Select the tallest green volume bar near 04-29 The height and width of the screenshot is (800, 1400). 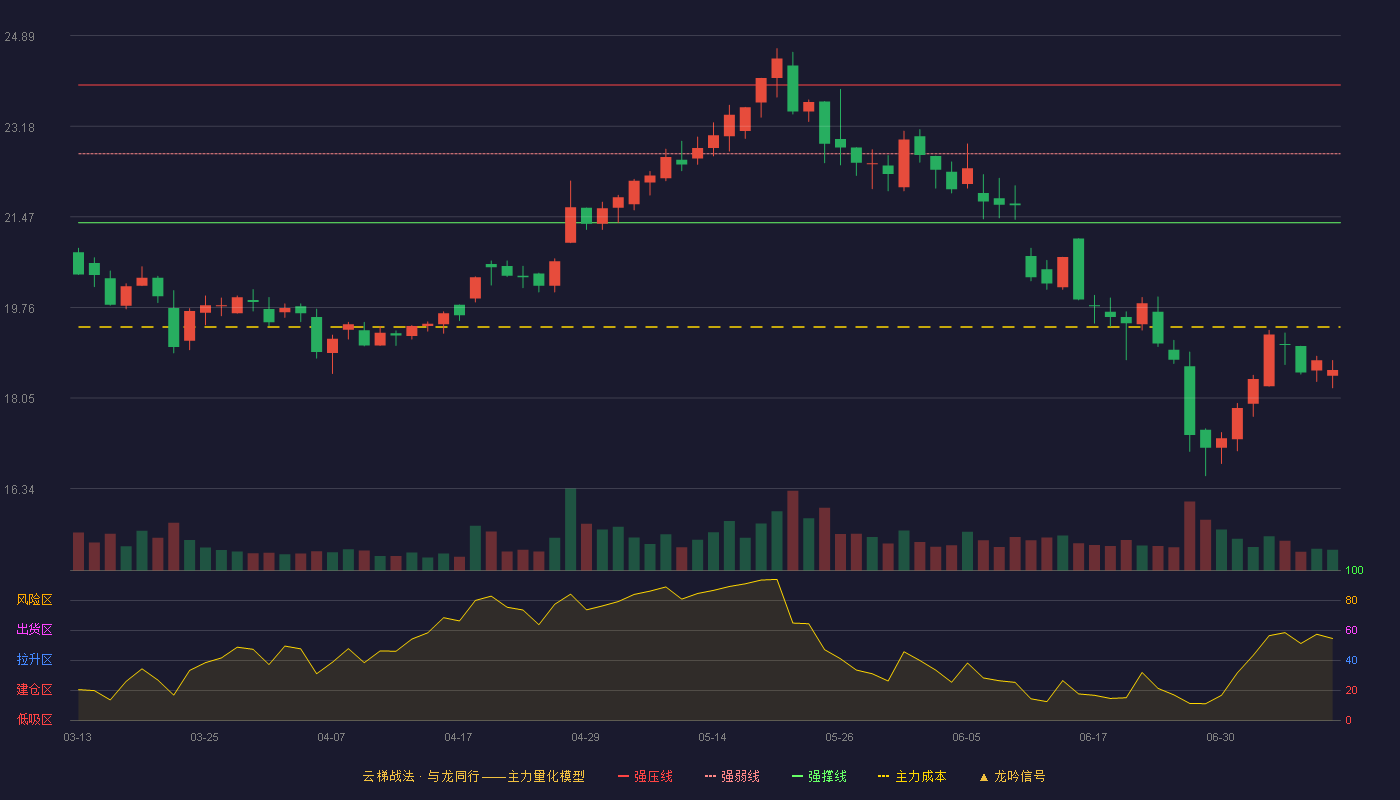point(570,530)
